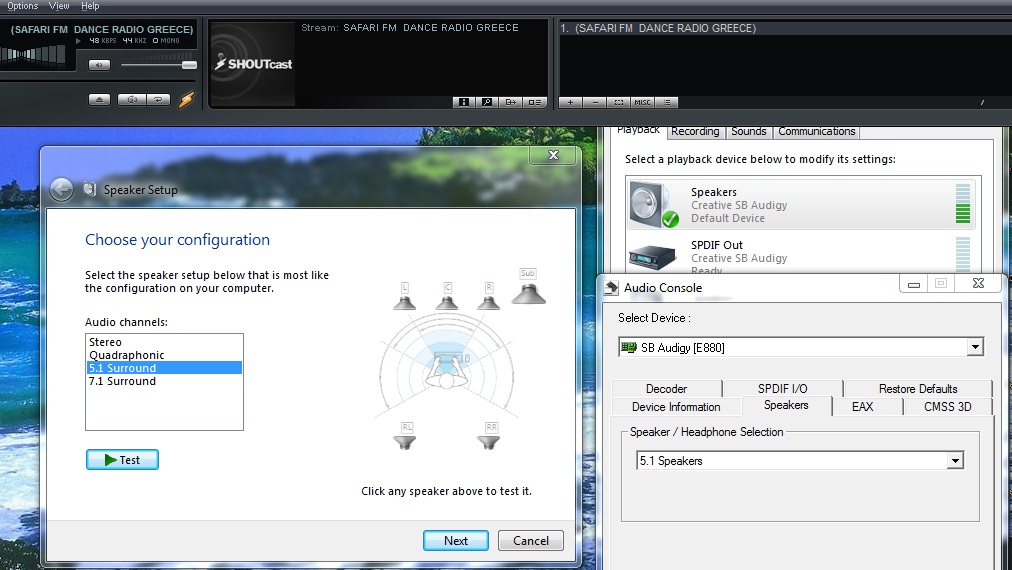Select Quadraphonic in Audio channels list

pos(164,355)
